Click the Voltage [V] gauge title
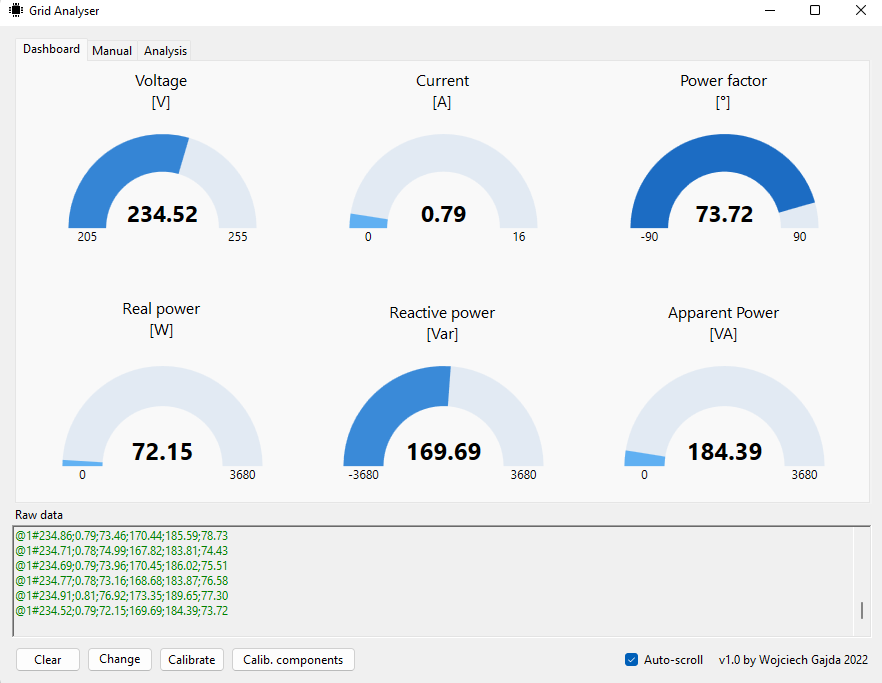Viewport: 882px width, 683px height. tap(161, 91)
